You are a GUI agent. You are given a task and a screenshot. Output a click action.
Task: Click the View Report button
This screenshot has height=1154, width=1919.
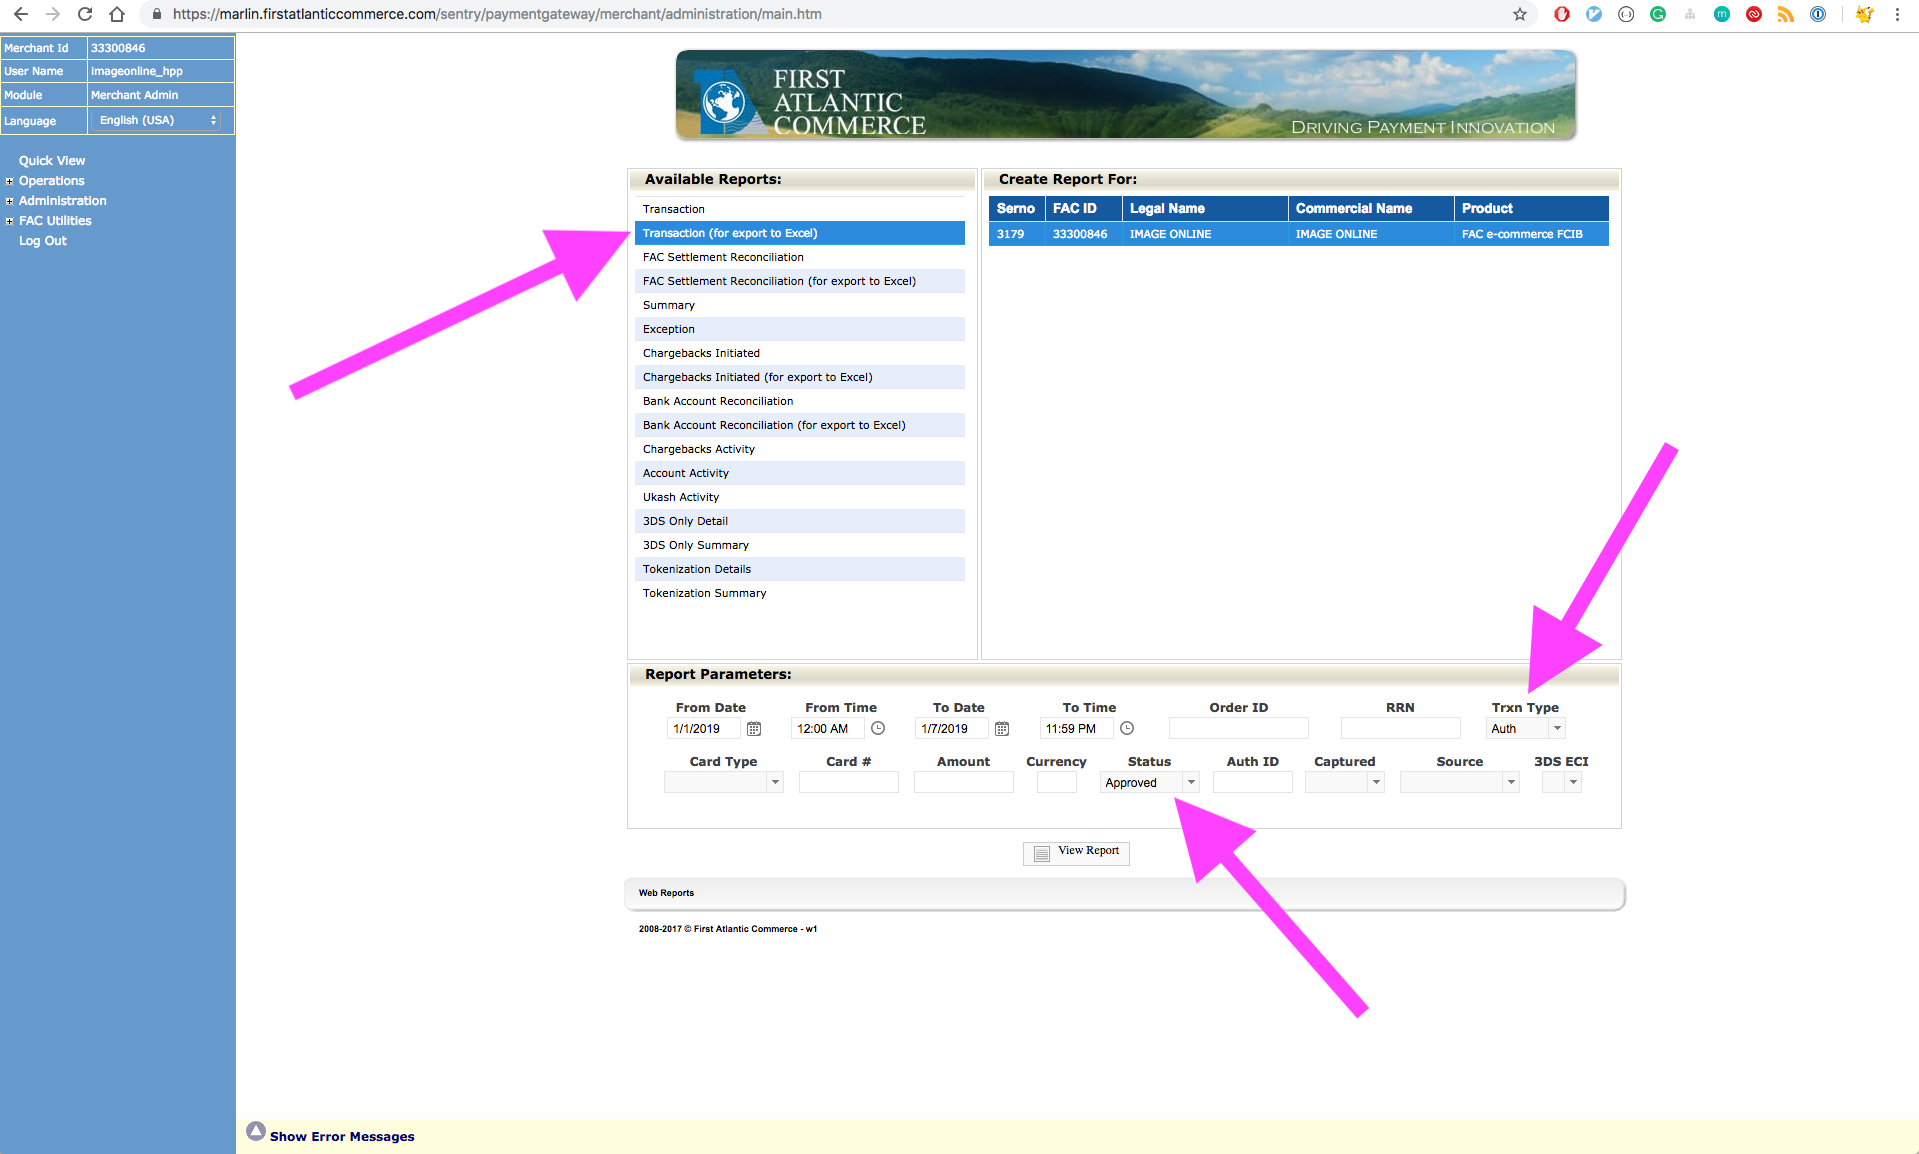pyautogui.click(x=1076, y=852)
